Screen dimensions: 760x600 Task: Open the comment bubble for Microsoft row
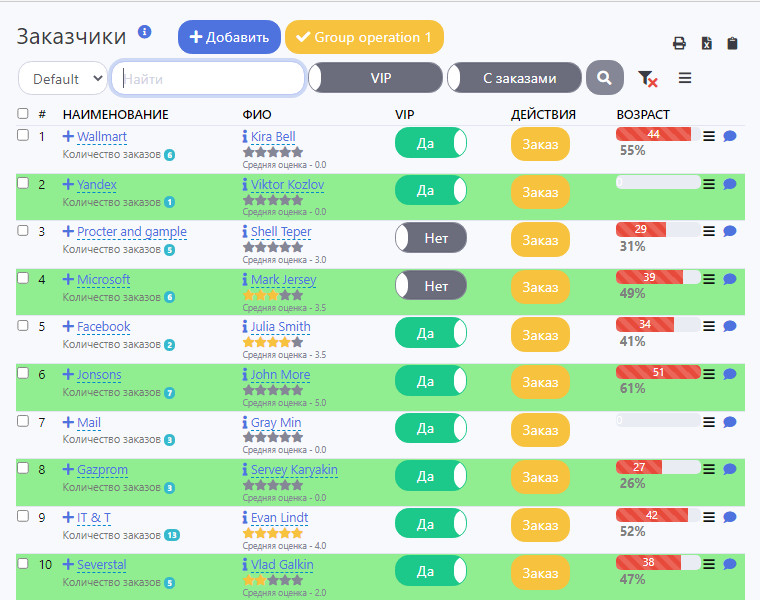pos(729,279)
